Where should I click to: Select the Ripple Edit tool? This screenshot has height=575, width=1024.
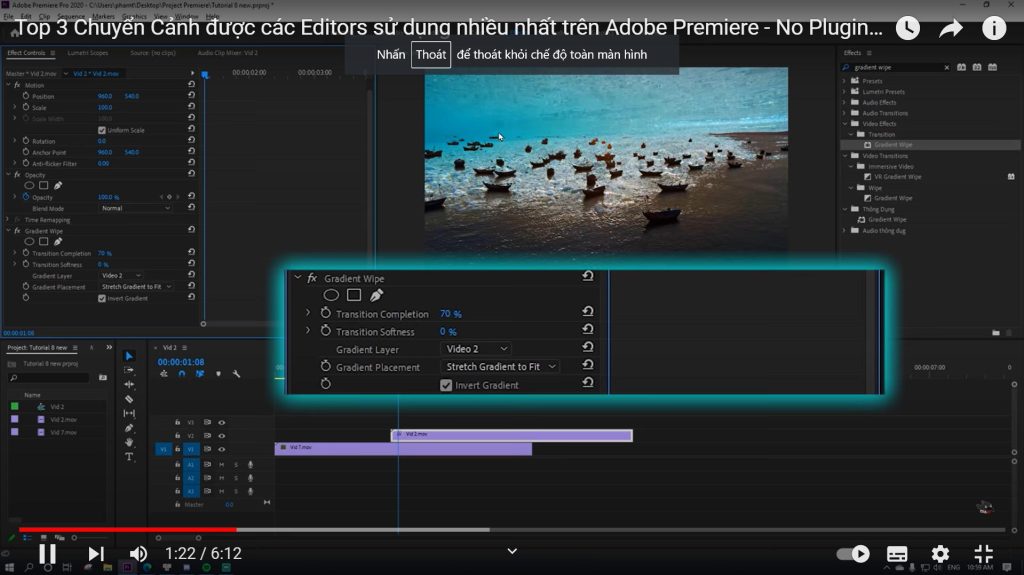click(x=129, y=385)
